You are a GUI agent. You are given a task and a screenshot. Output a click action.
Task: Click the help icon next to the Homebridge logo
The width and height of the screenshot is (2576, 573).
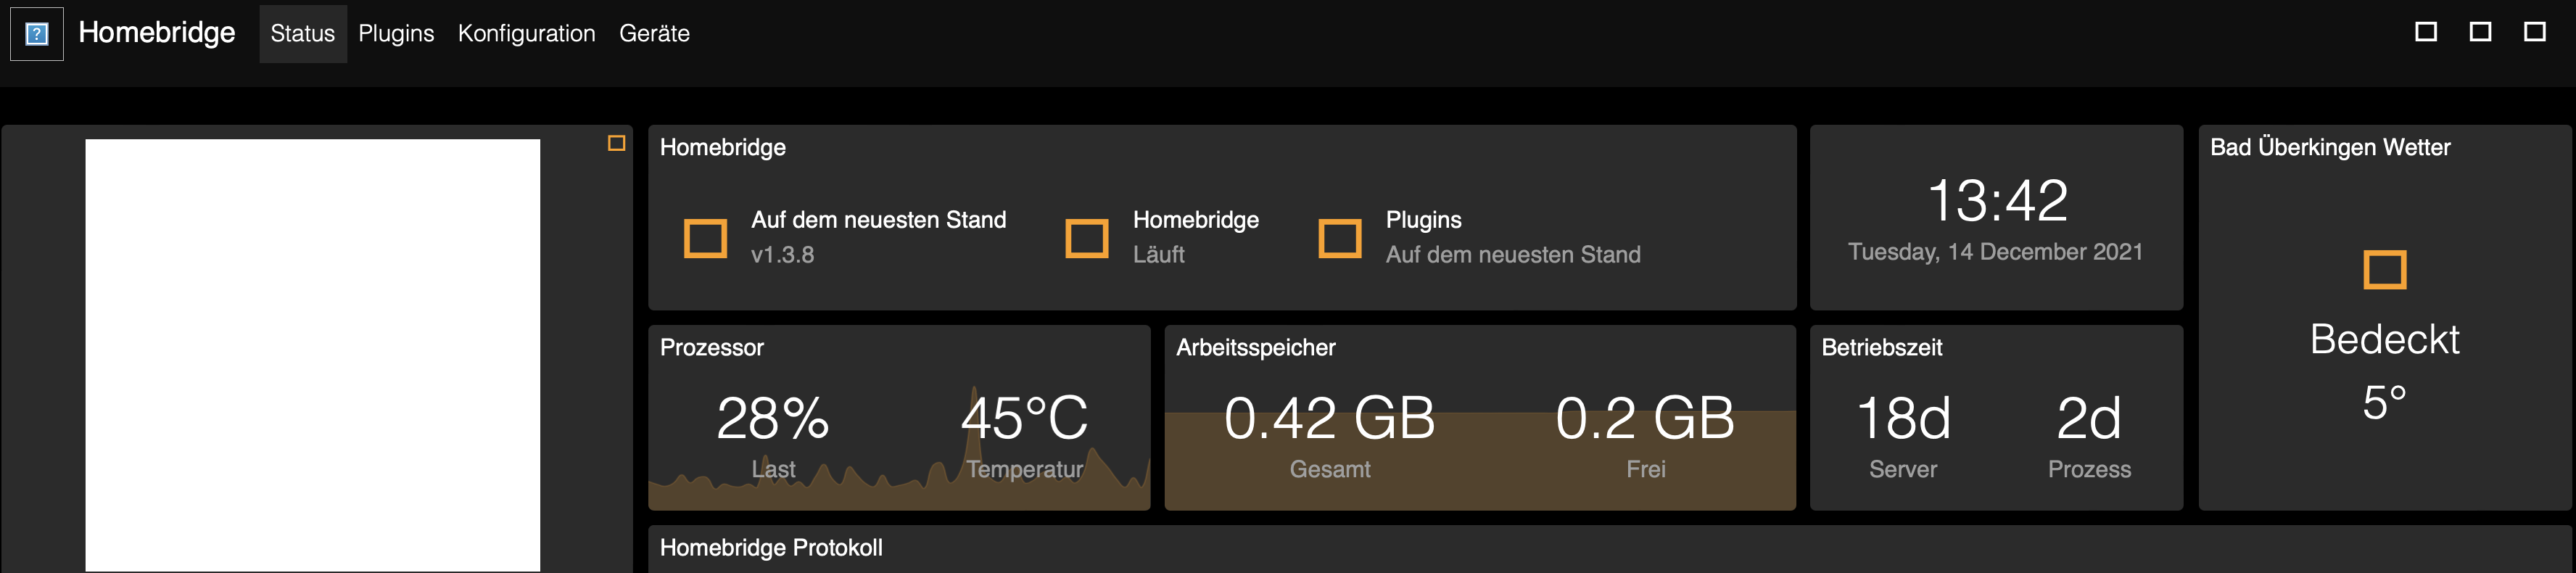pyautogui.click(x=36, y=33)
